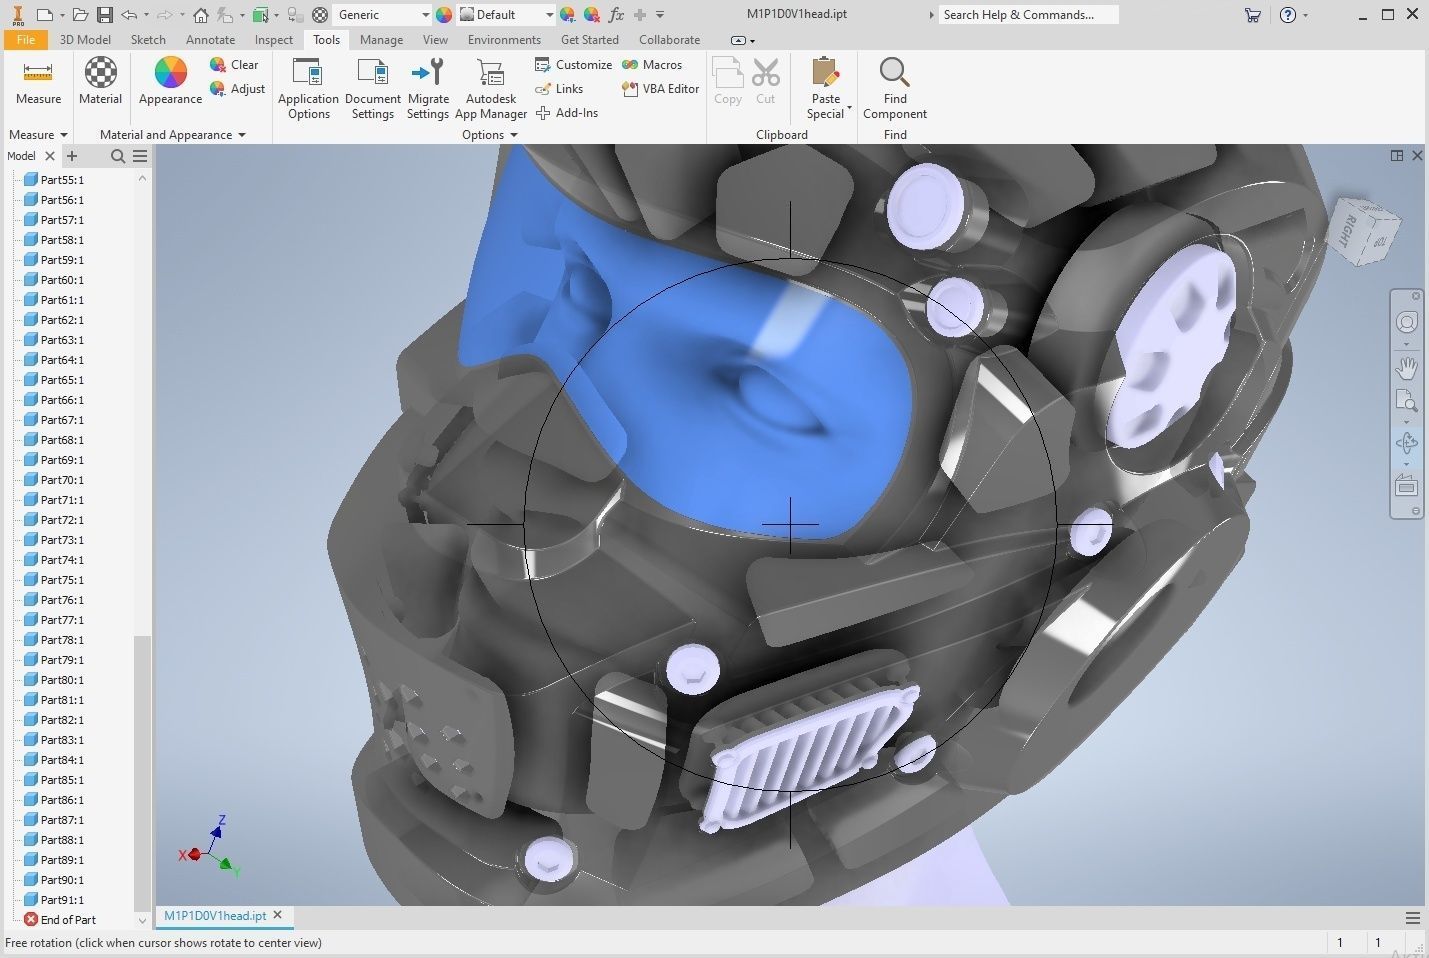The image size is (1429, 958).
Task: Open the Generic material dropdown
Action: (x=425, y=15)
